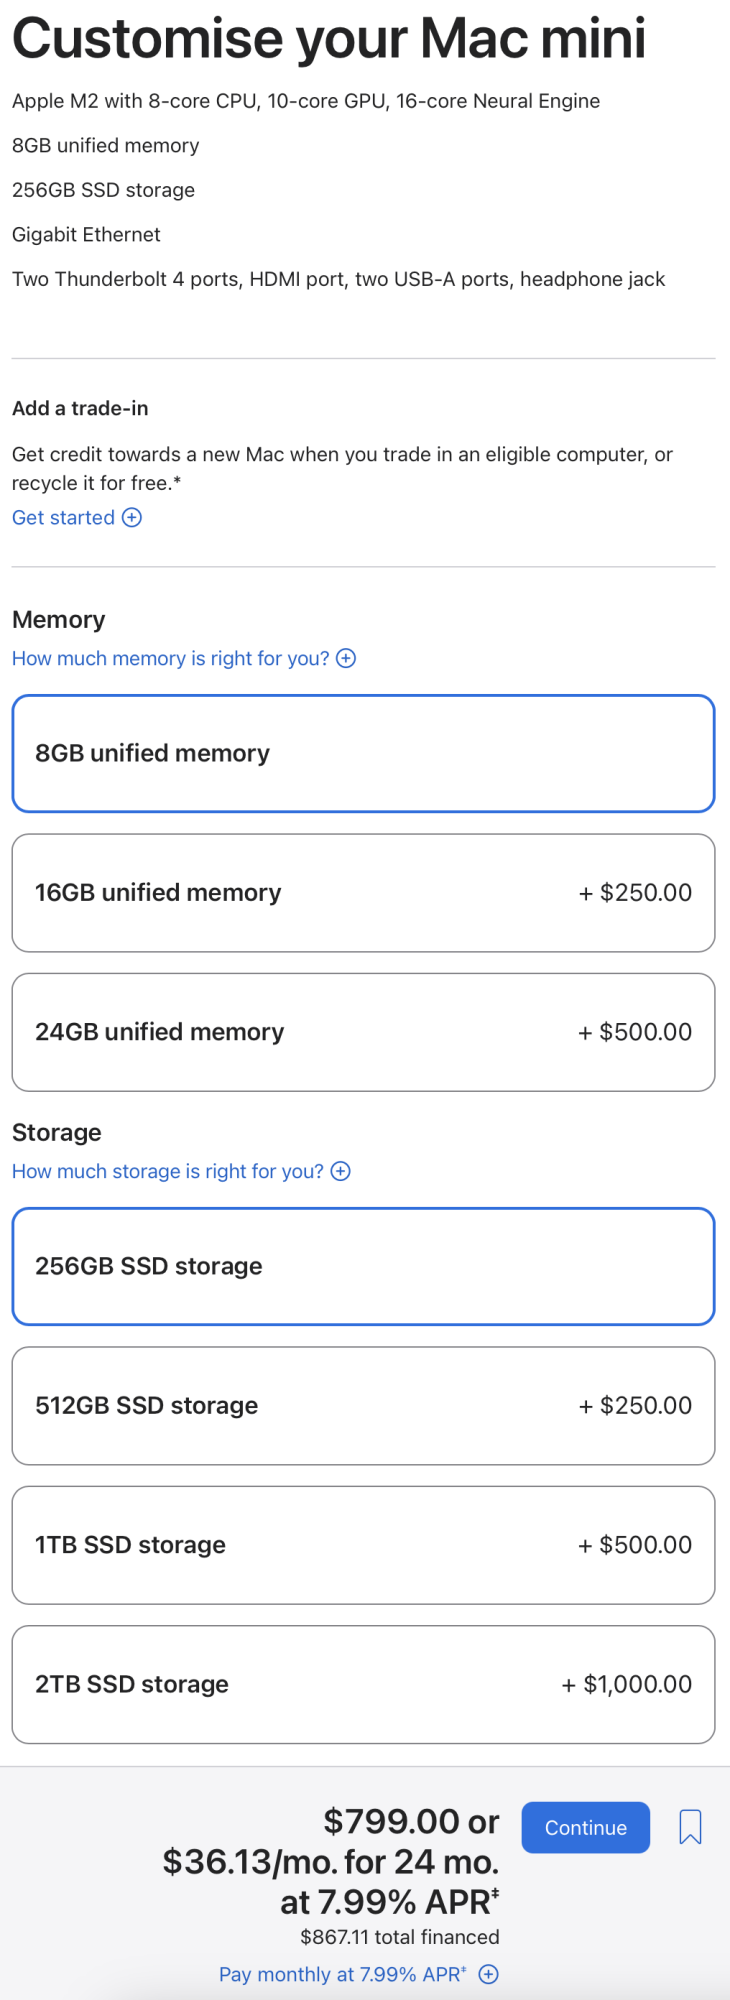Pick the 2TB SSD storage option

pyautogui.click(x=363, y=1684)
